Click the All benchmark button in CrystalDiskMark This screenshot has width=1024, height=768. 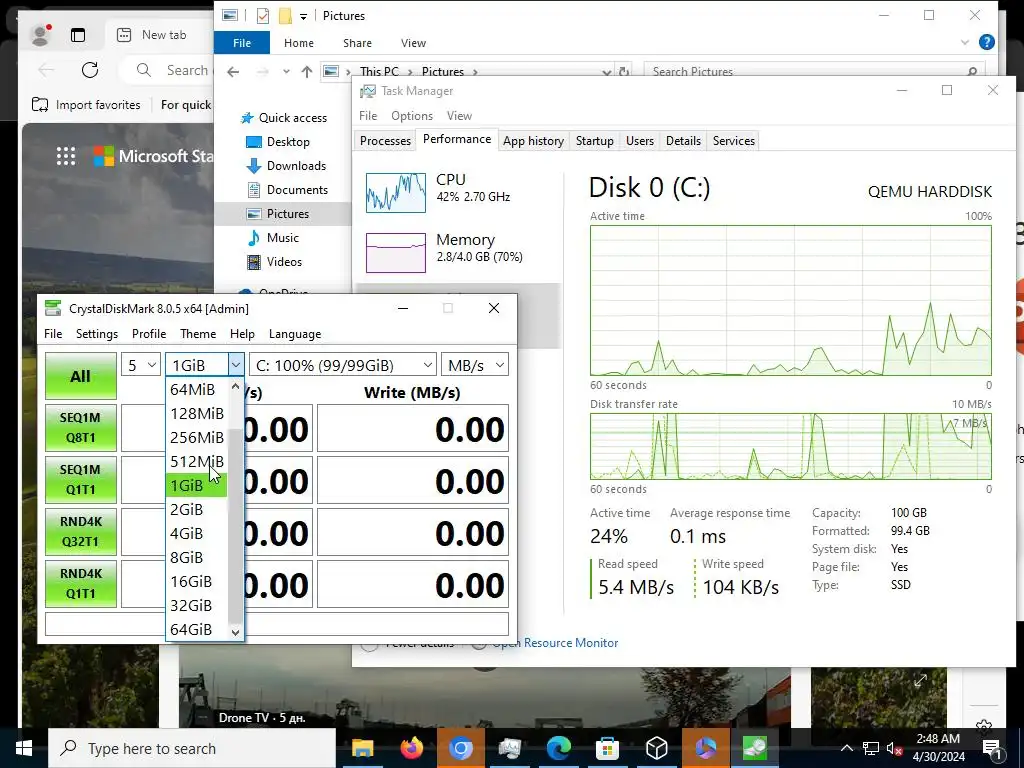tap(80, 376)
